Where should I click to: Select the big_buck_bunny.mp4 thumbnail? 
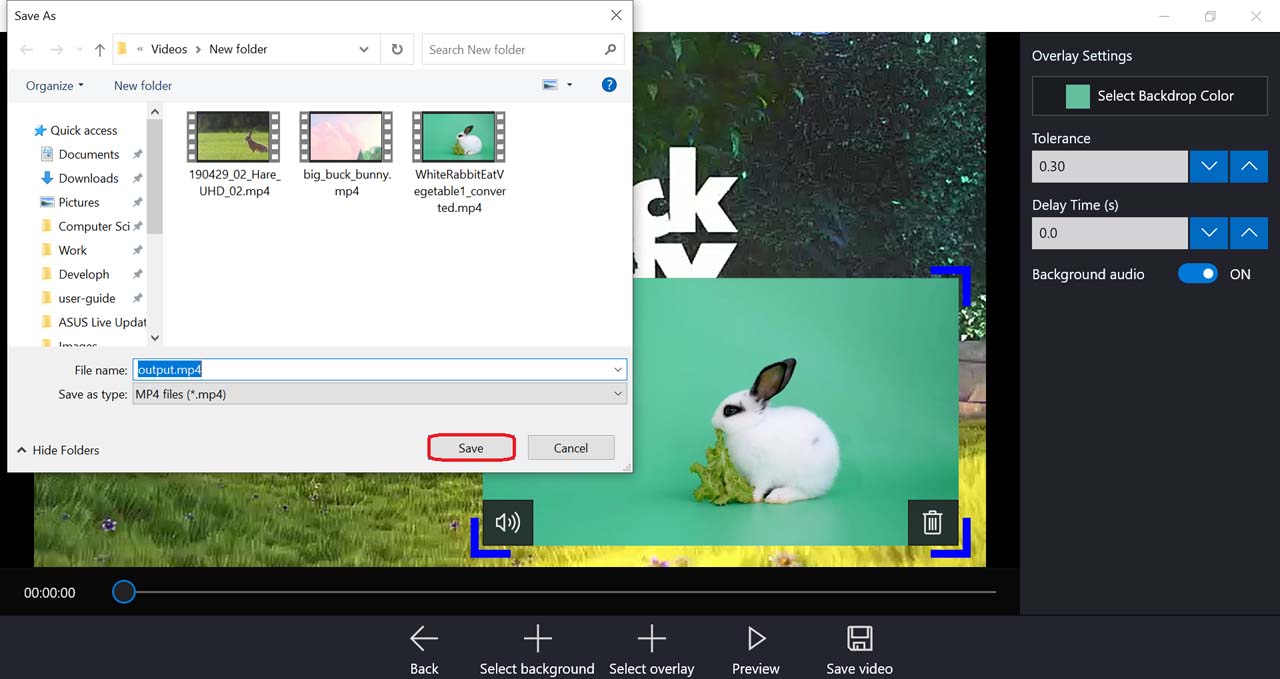347,138
